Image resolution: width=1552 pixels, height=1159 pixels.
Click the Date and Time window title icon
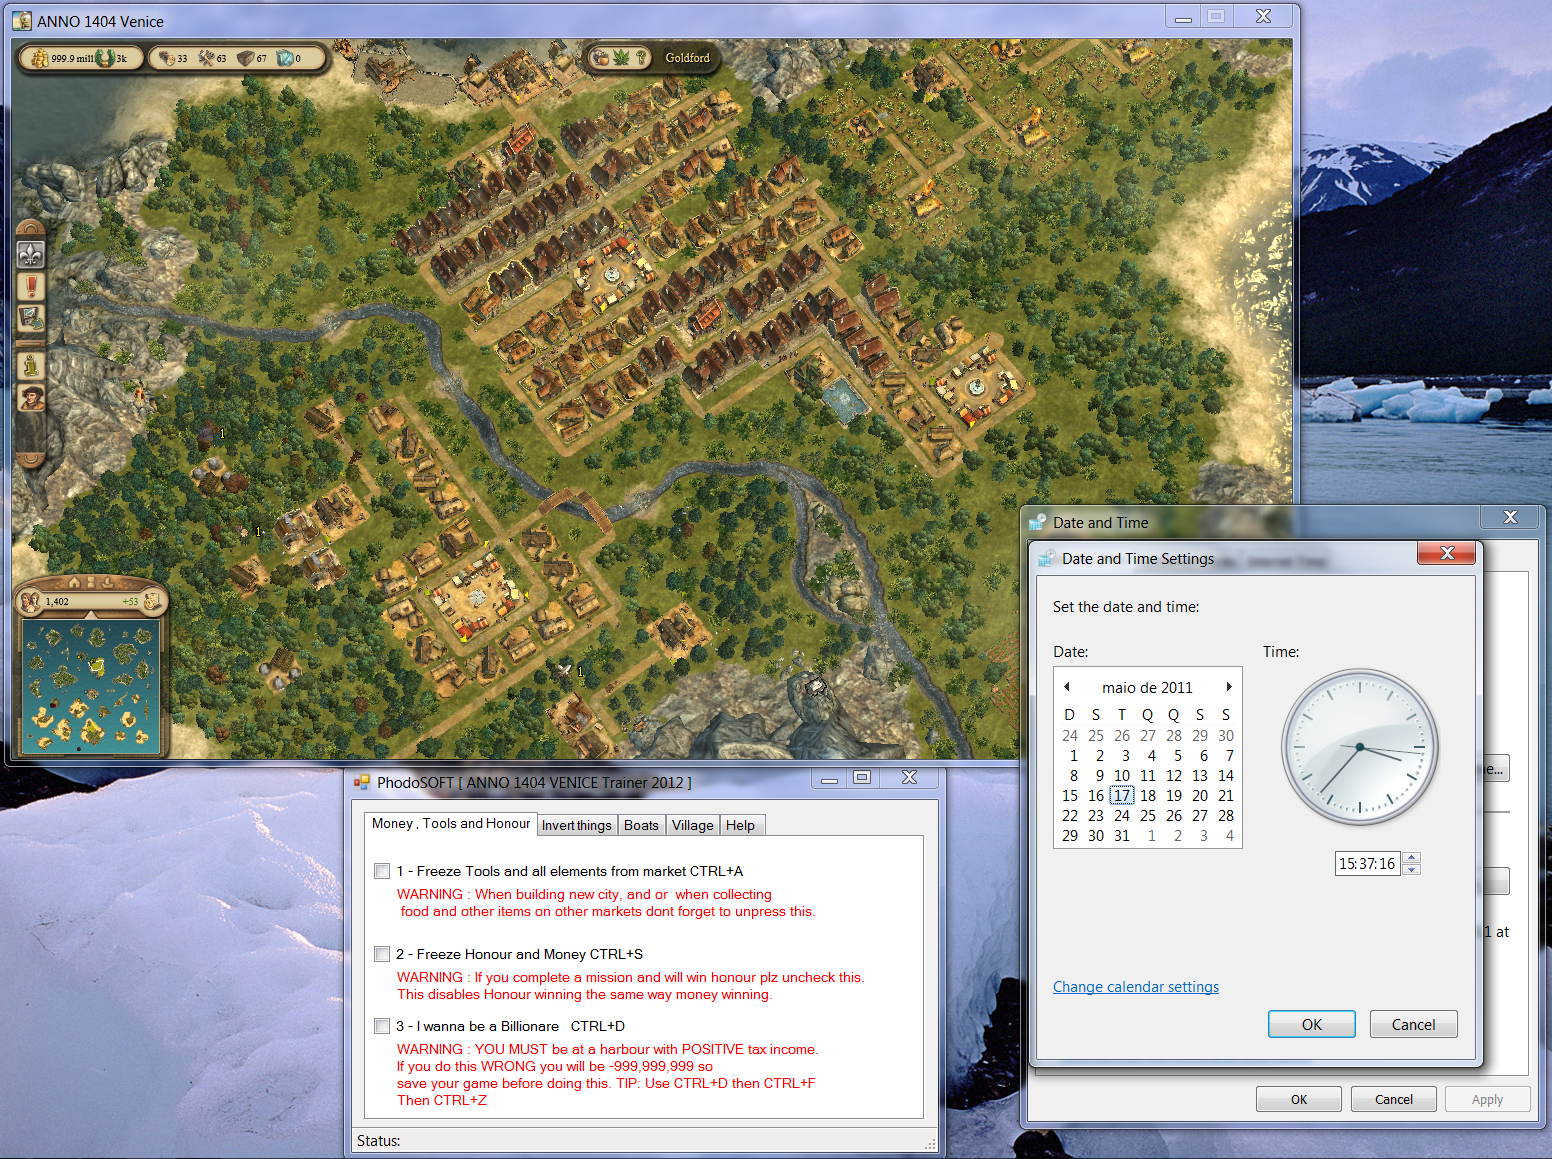click(1038, 522)
